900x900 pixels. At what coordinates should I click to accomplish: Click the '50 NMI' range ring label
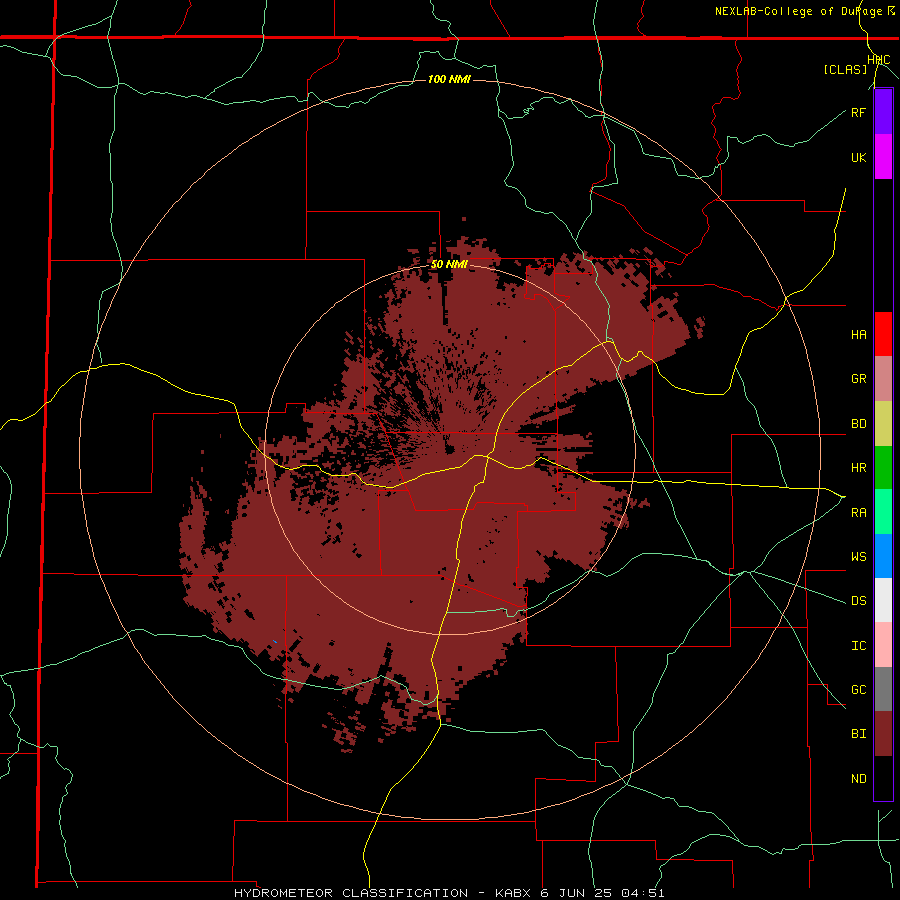click(449, 265)
